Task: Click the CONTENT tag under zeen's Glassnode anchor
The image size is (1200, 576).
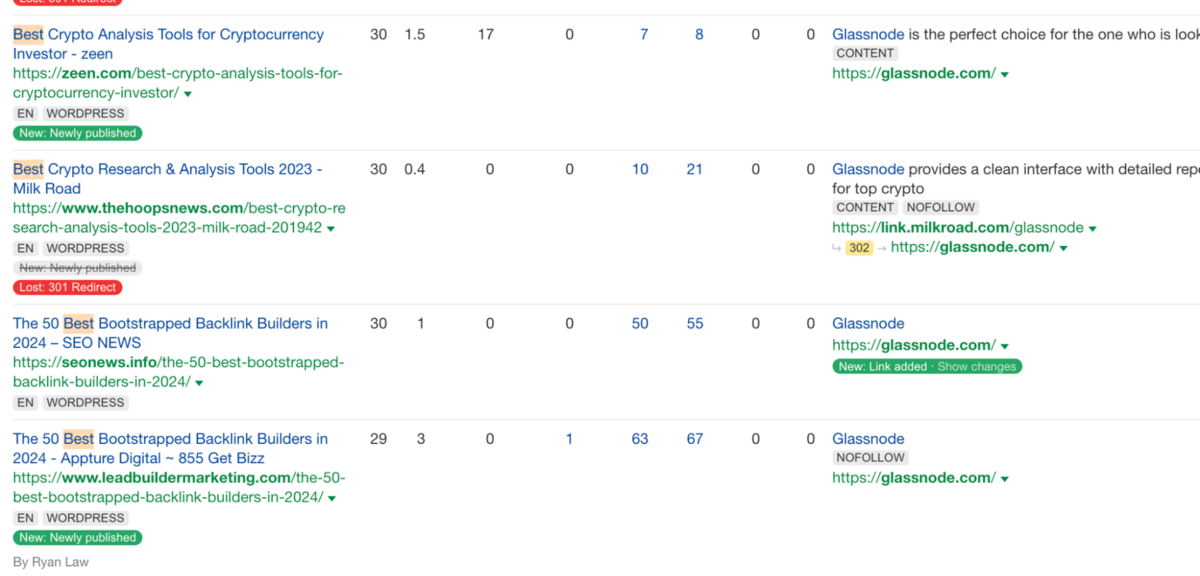Action: point(865,54)
